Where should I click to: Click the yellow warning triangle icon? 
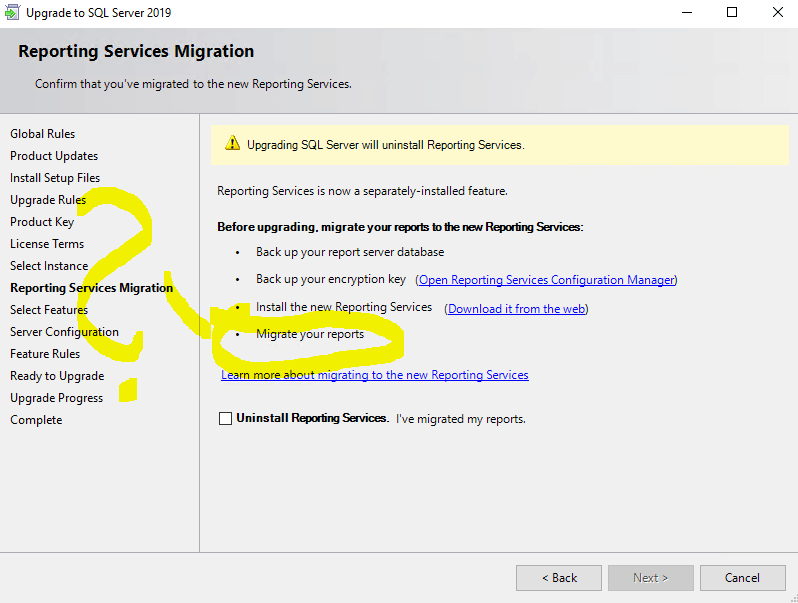(x=233, y=144)
